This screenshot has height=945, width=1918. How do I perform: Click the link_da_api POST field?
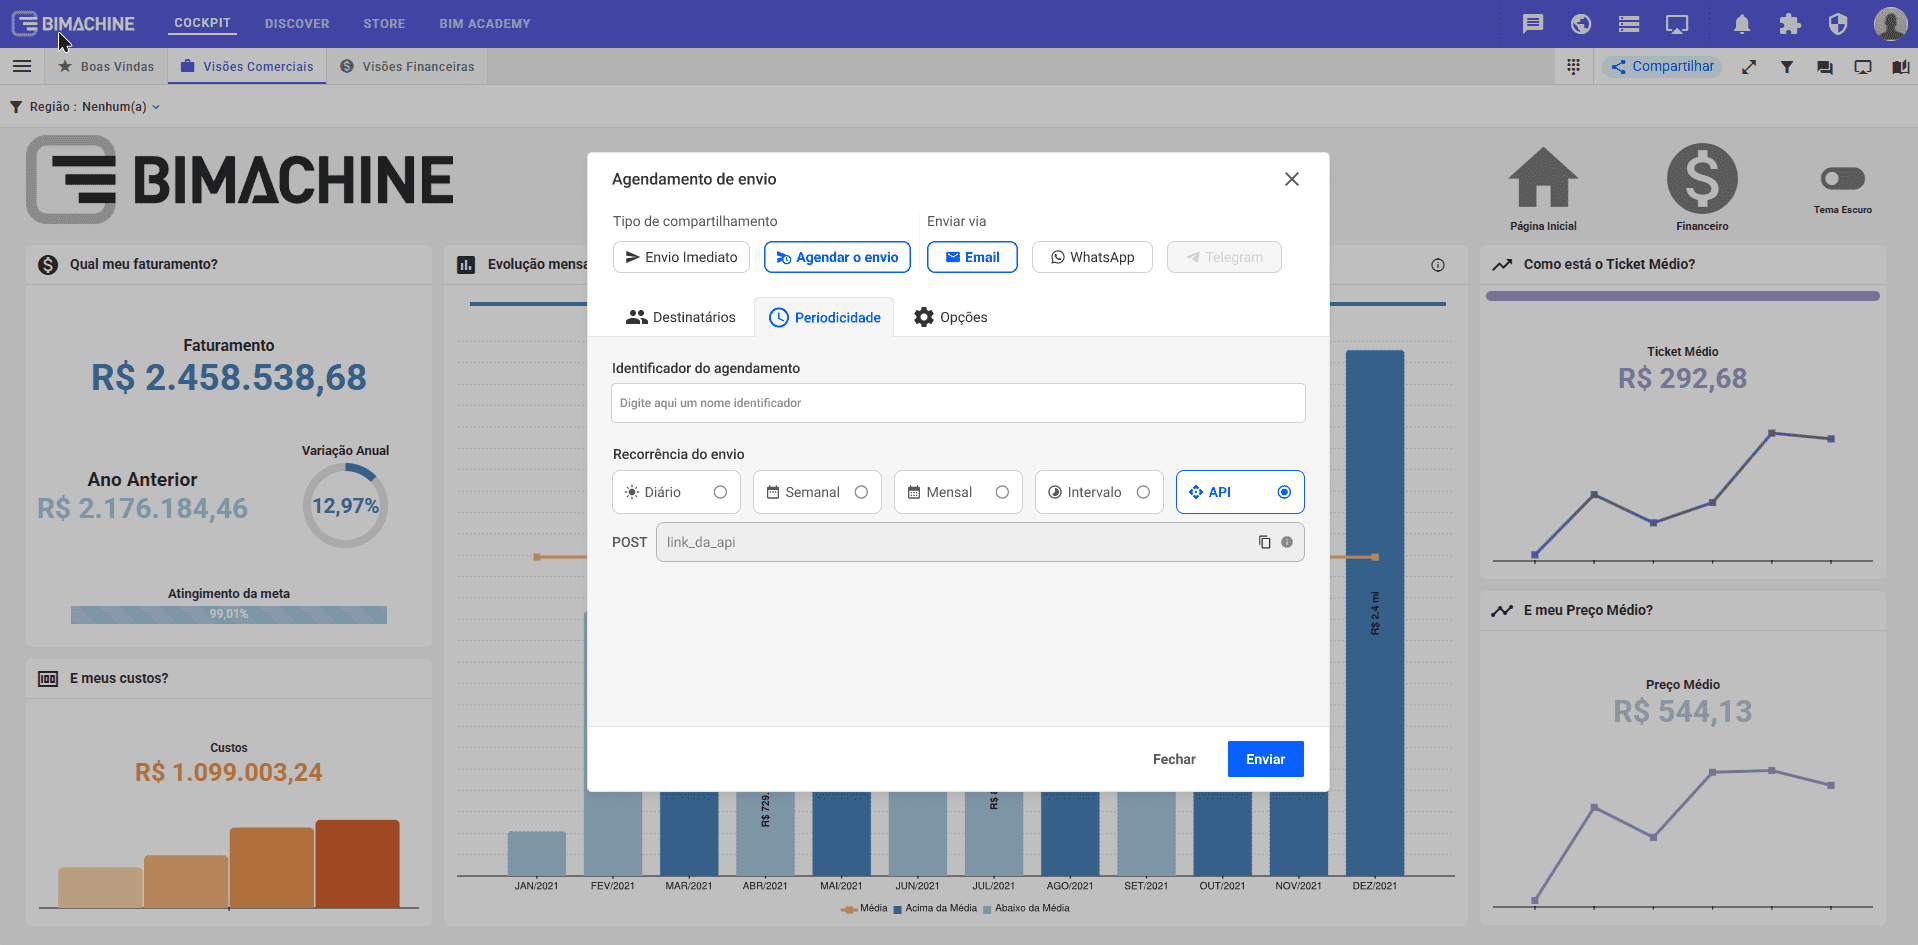pyautogui.click(x=980, y=542)
